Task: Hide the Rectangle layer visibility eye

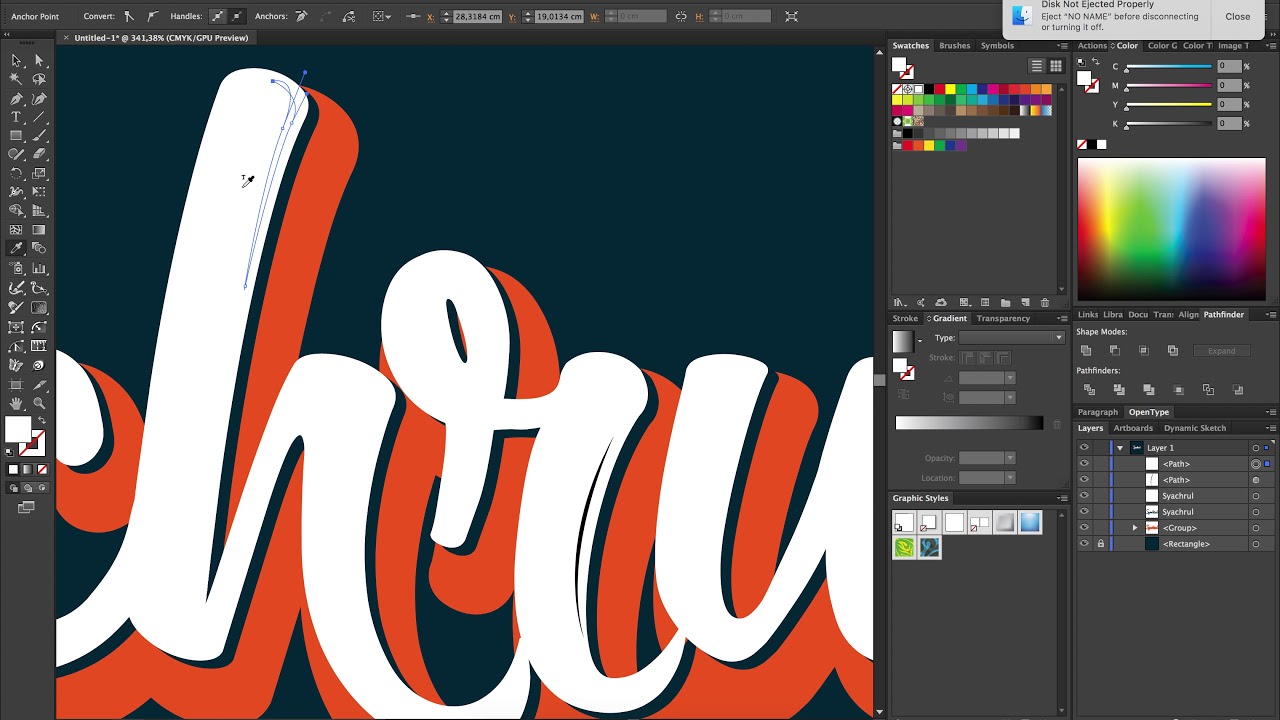Action: [1084, 544]
